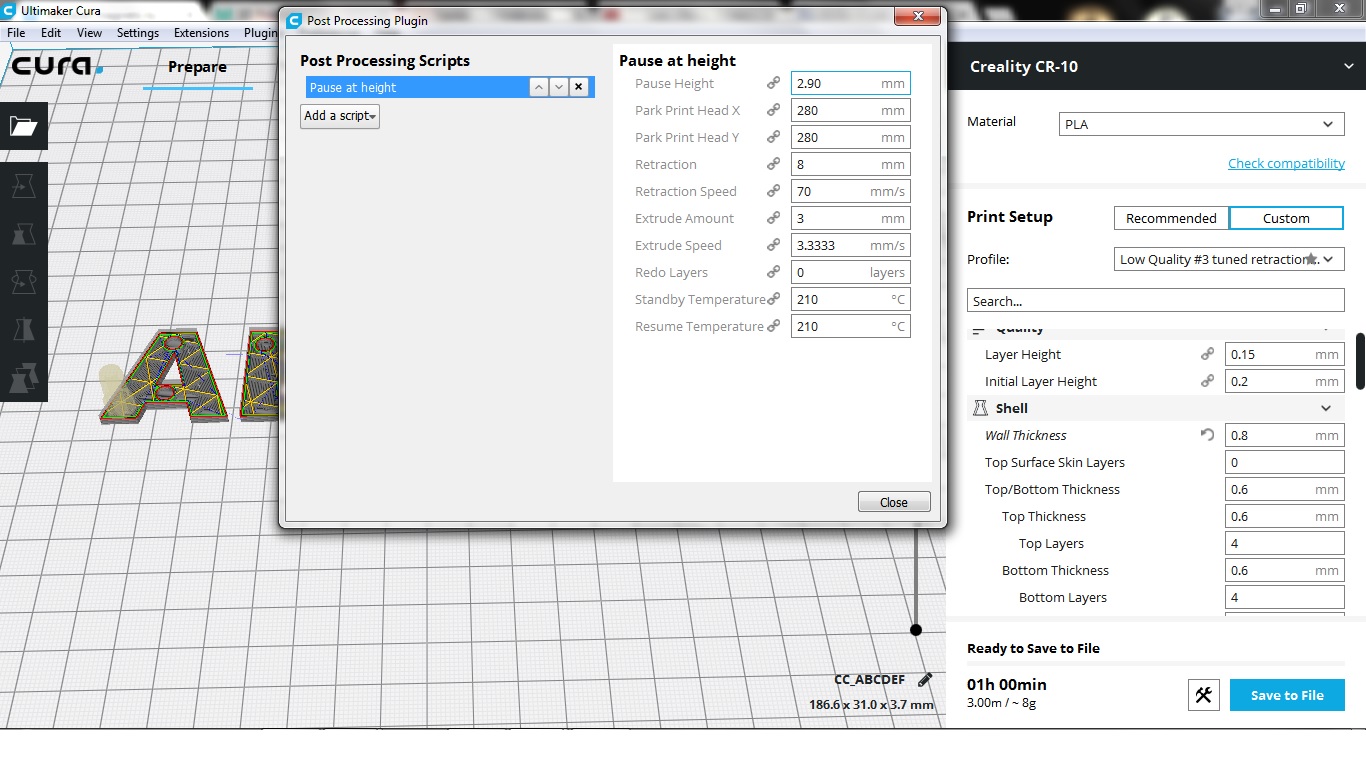The image size is (1366, 764).
Task: Click the Save to File button
Action: pyautogui.click(x=1287, y=695)
